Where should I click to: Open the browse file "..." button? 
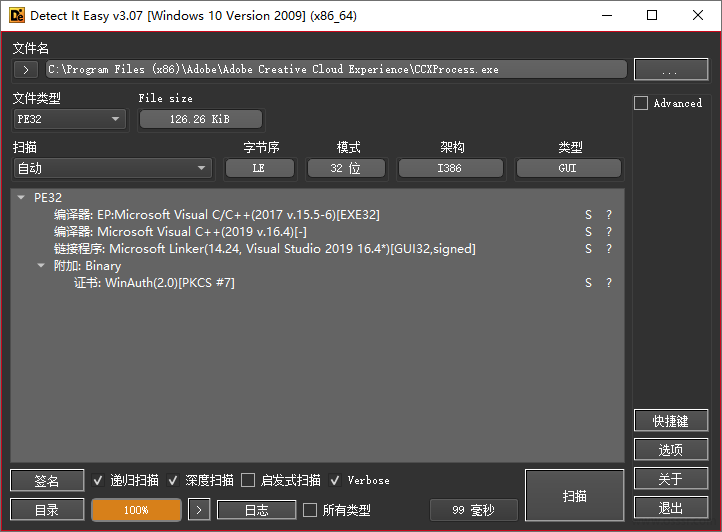click(670, 70)
